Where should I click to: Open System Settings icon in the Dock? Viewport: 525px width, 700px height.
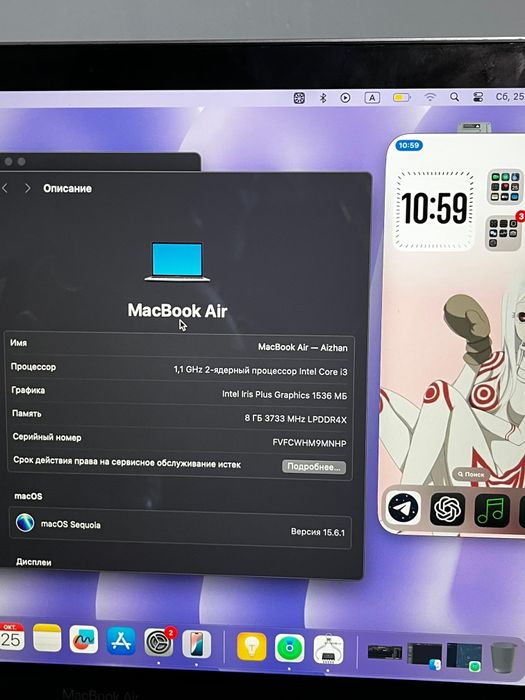(x=158, y=642)
